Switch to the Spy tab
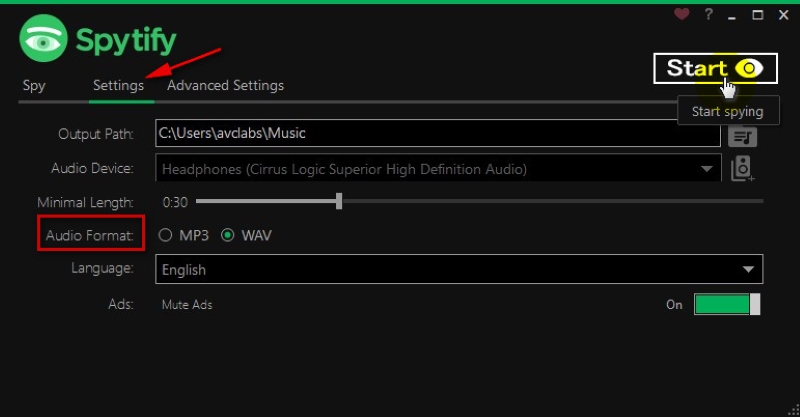The width and height of the screenshot is (800, 417). pyautogui.click(x=34, y=85)
